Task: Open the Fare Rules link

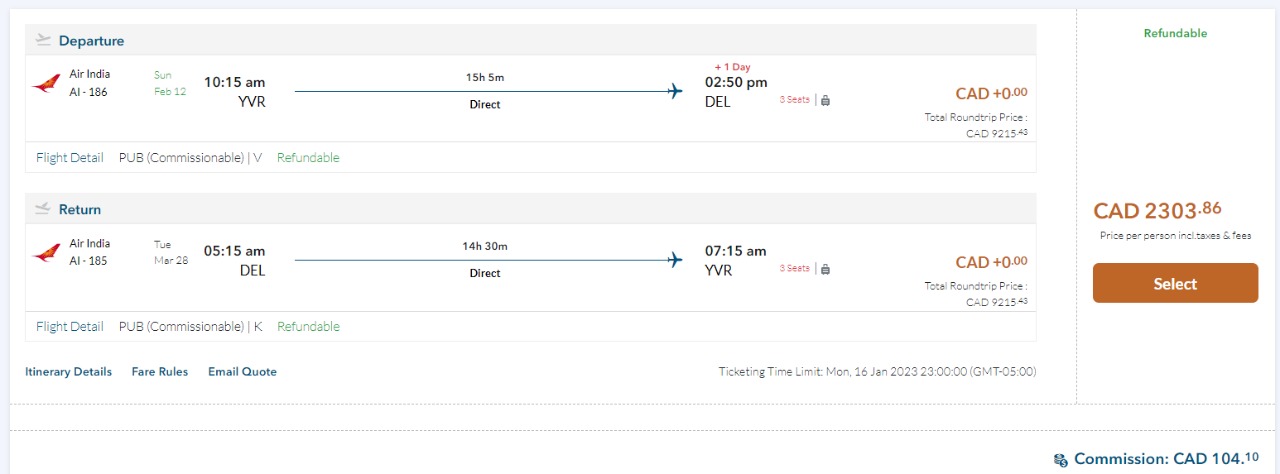Action: [160, 372]
